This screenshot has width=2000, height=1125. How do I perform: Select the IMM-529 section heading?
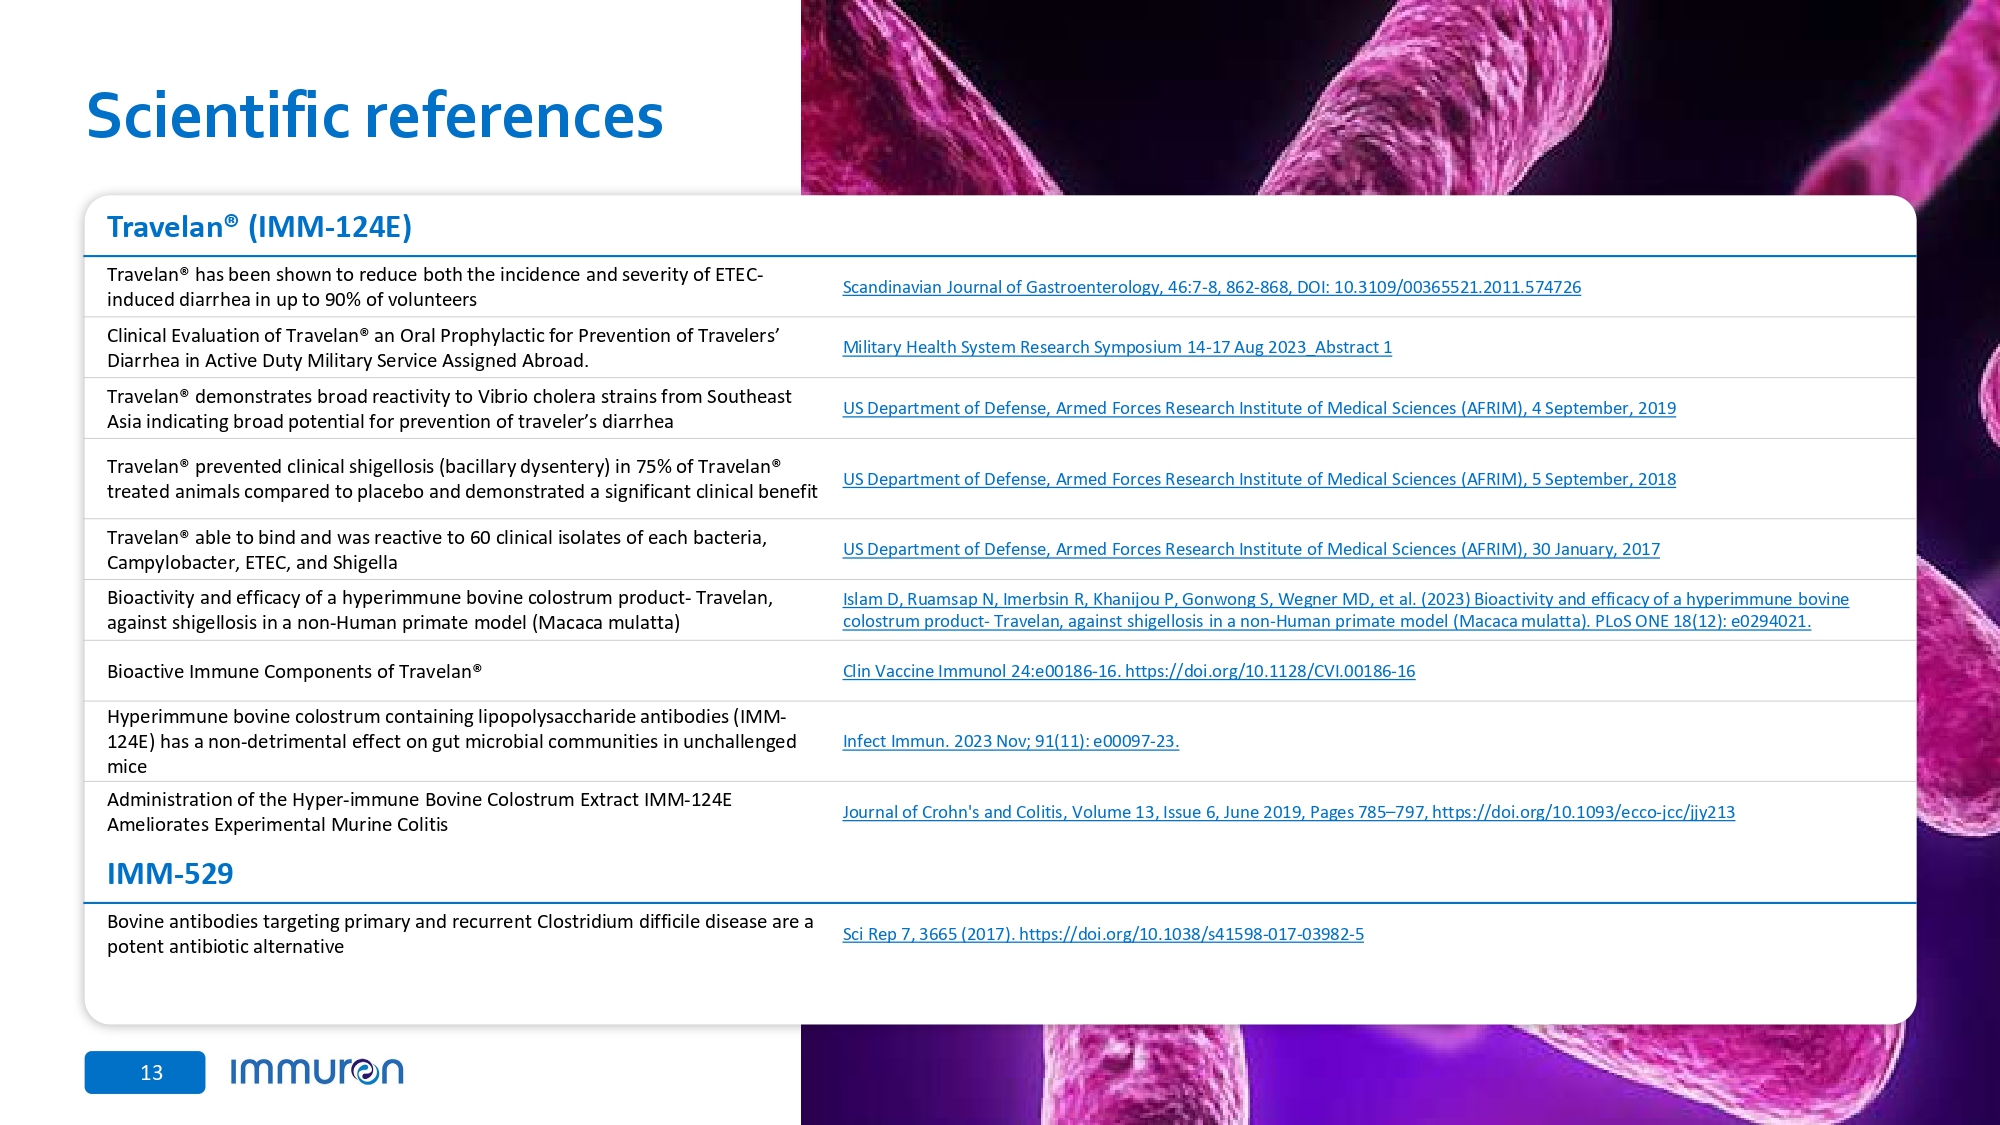coord(170,873)
